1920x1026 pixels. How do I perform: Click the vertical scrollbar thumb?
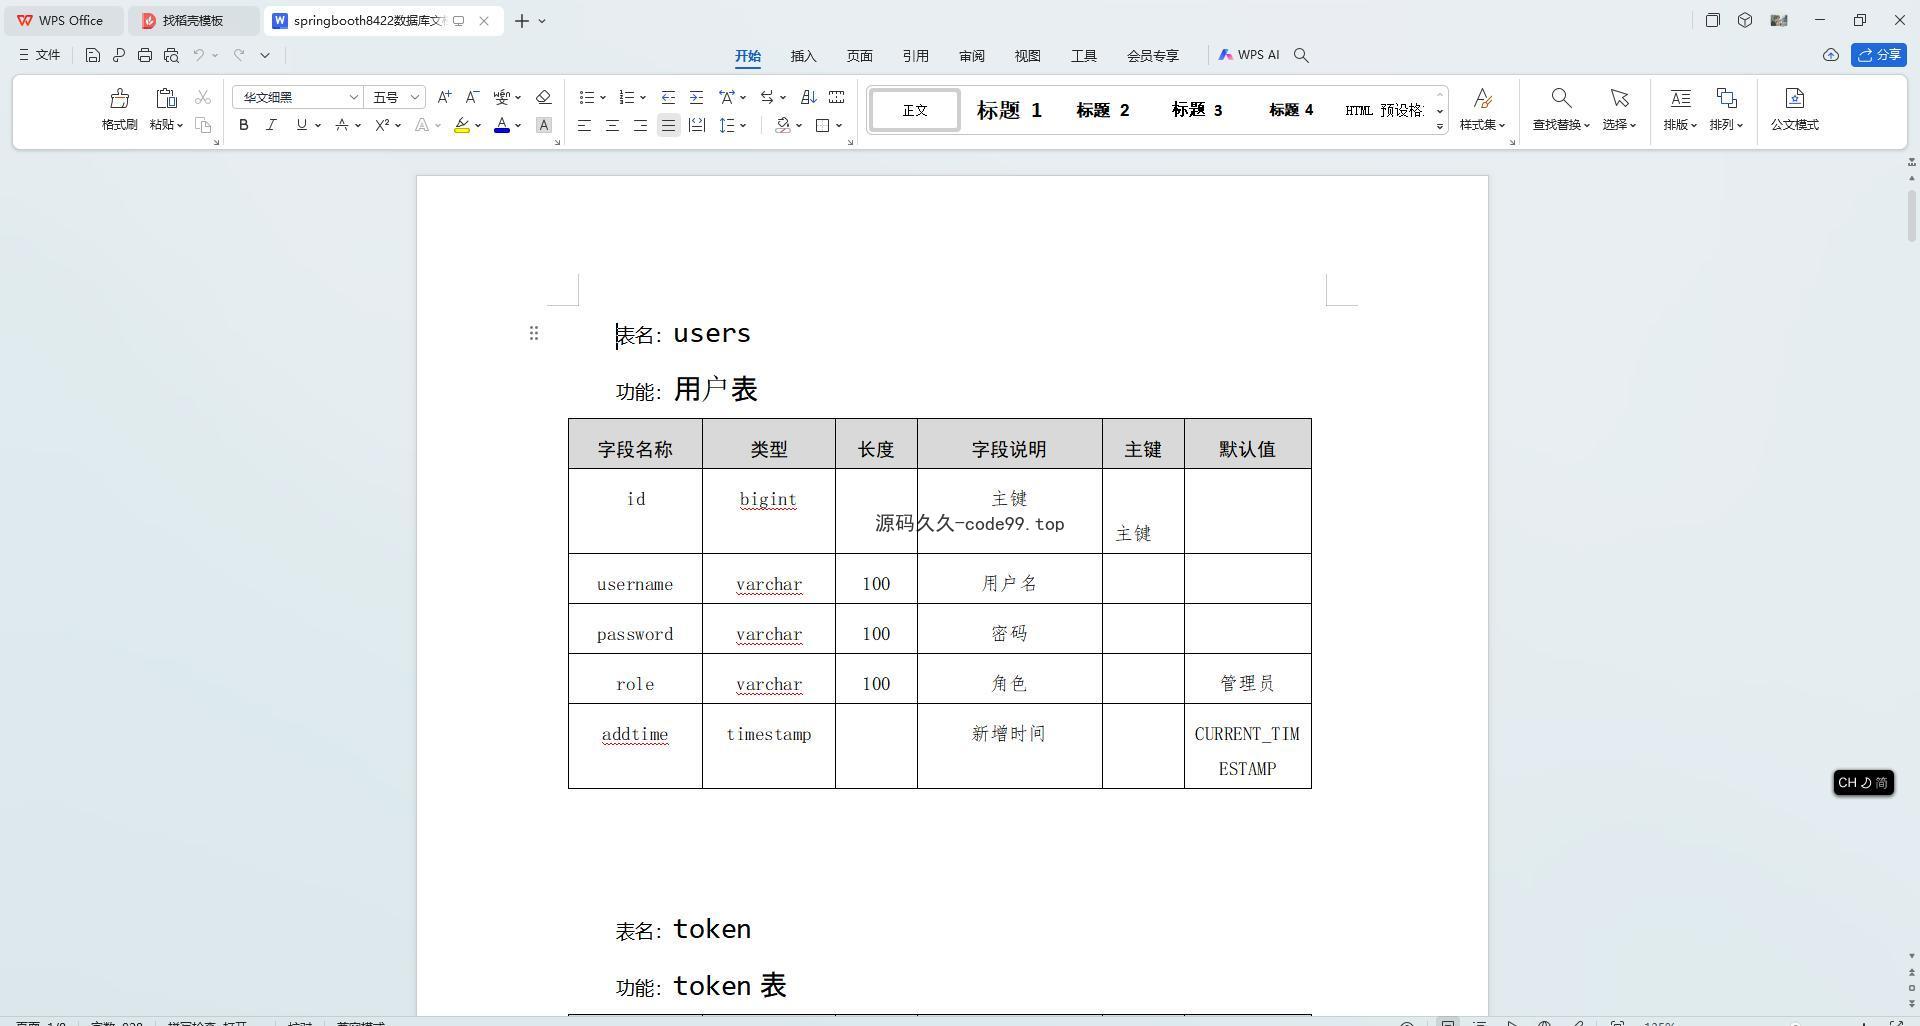[x=1912, y=214]
